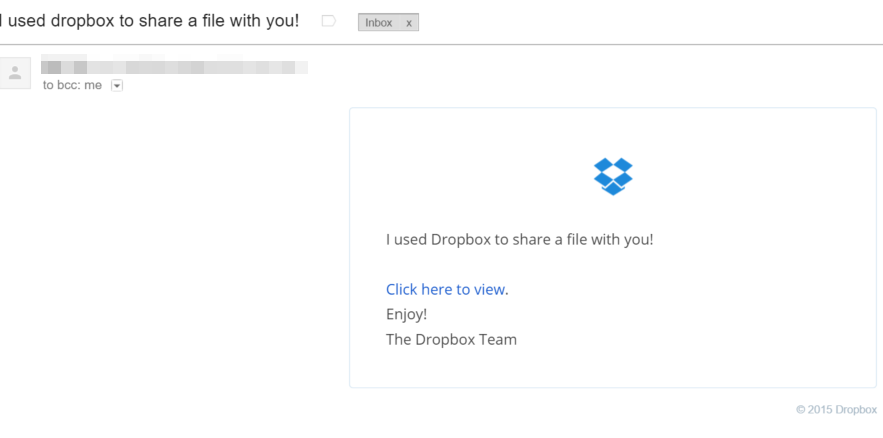Open the 'Click here to view' link

(445, 289)
